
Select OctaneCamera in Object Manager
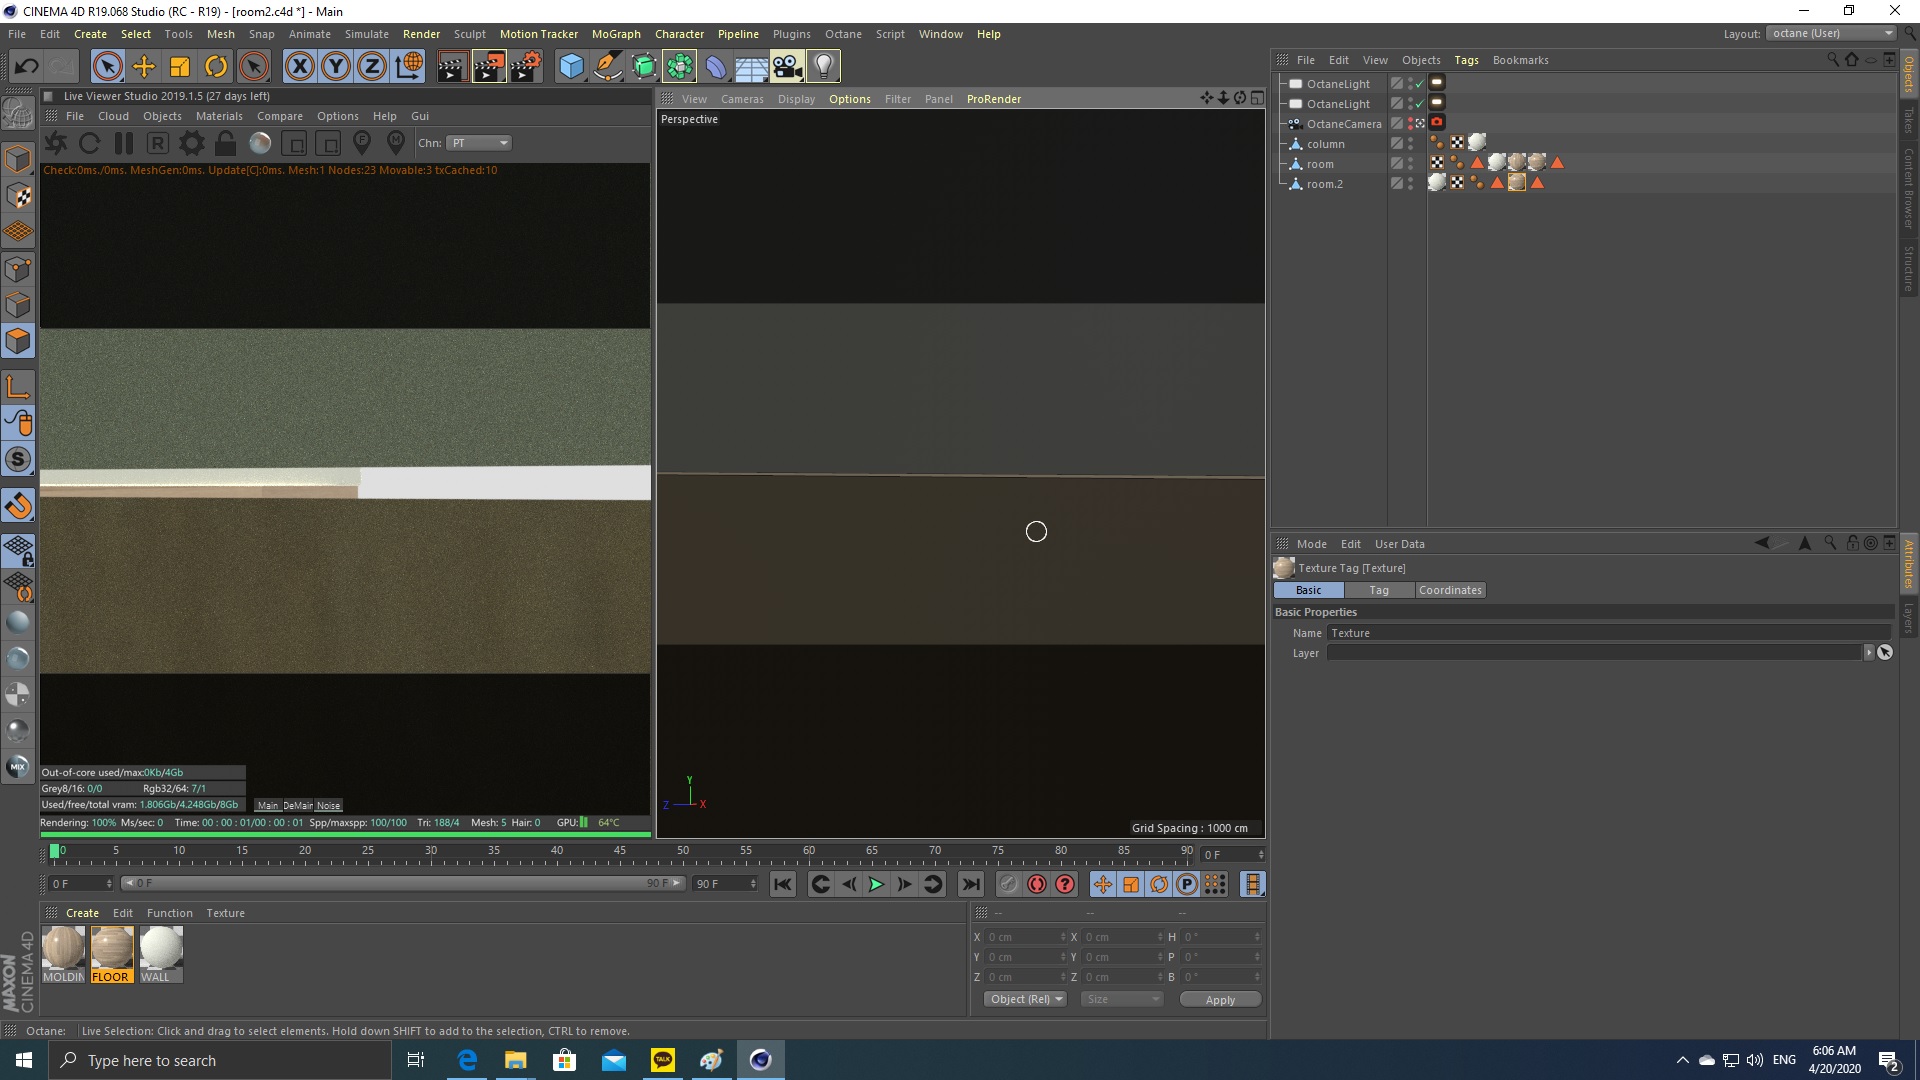(x=1343, y=124)
